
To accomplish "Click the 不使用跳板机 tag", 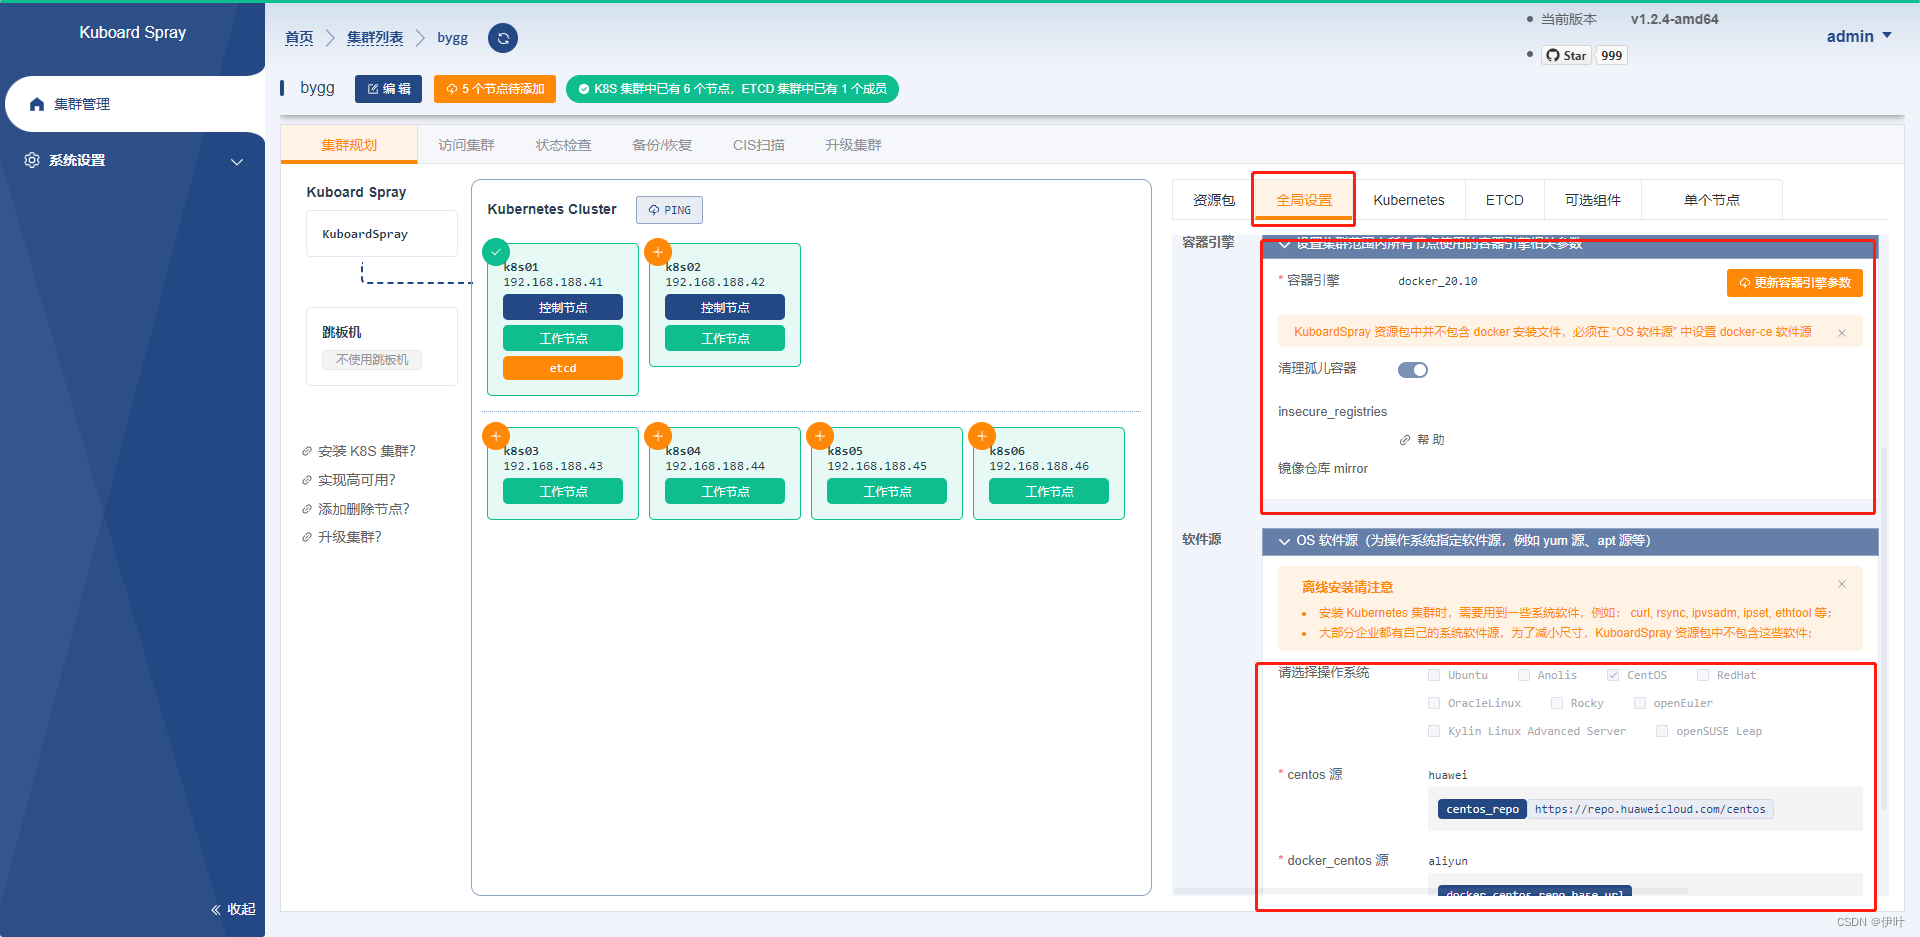I will pyautogui.click(x=372, y=360).
